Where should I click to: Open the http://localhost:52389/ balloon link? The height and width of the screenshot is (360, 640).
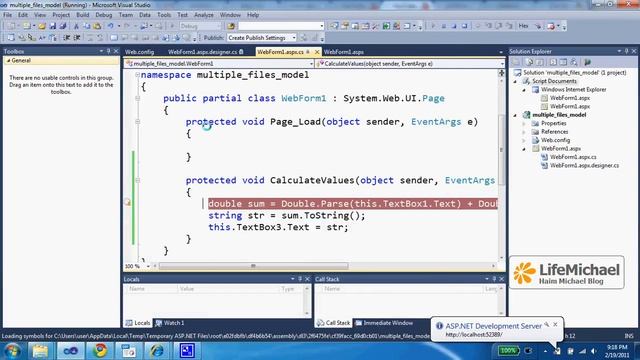[x=473, y=335]
